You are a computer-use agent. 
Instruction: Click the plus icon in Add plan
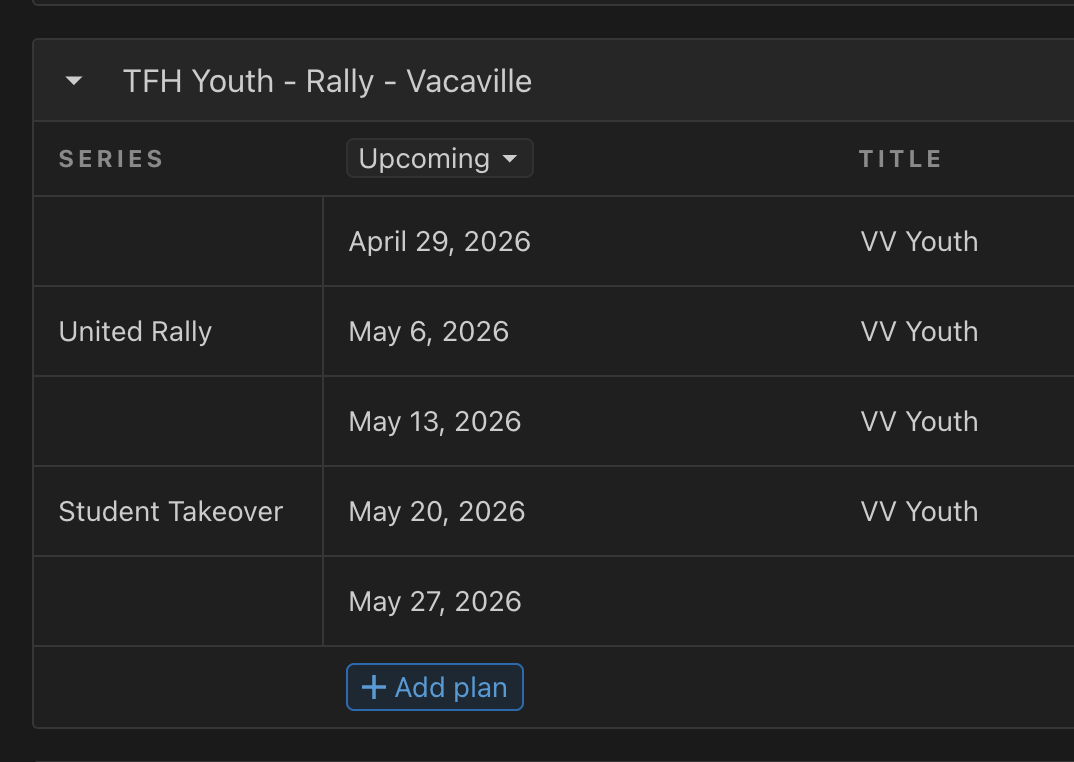(373, 687)
